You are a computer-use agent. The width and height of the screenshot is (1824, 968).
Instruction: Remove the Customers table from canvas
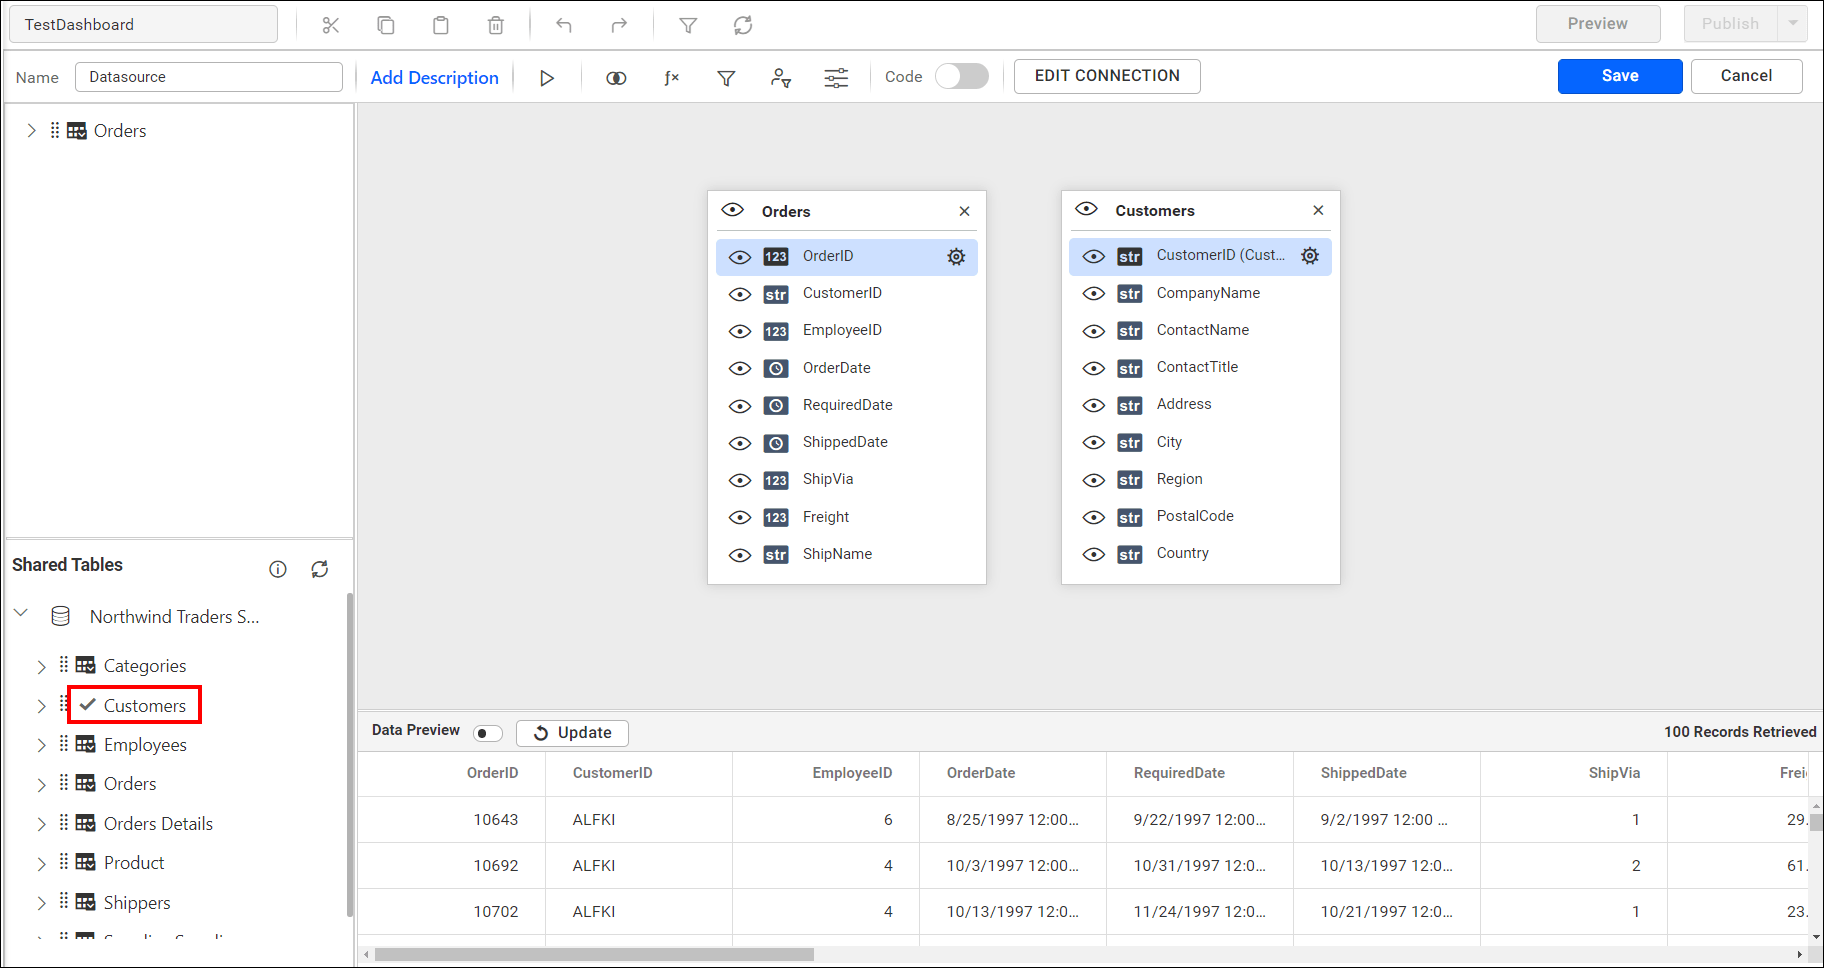click(1318, 210)
